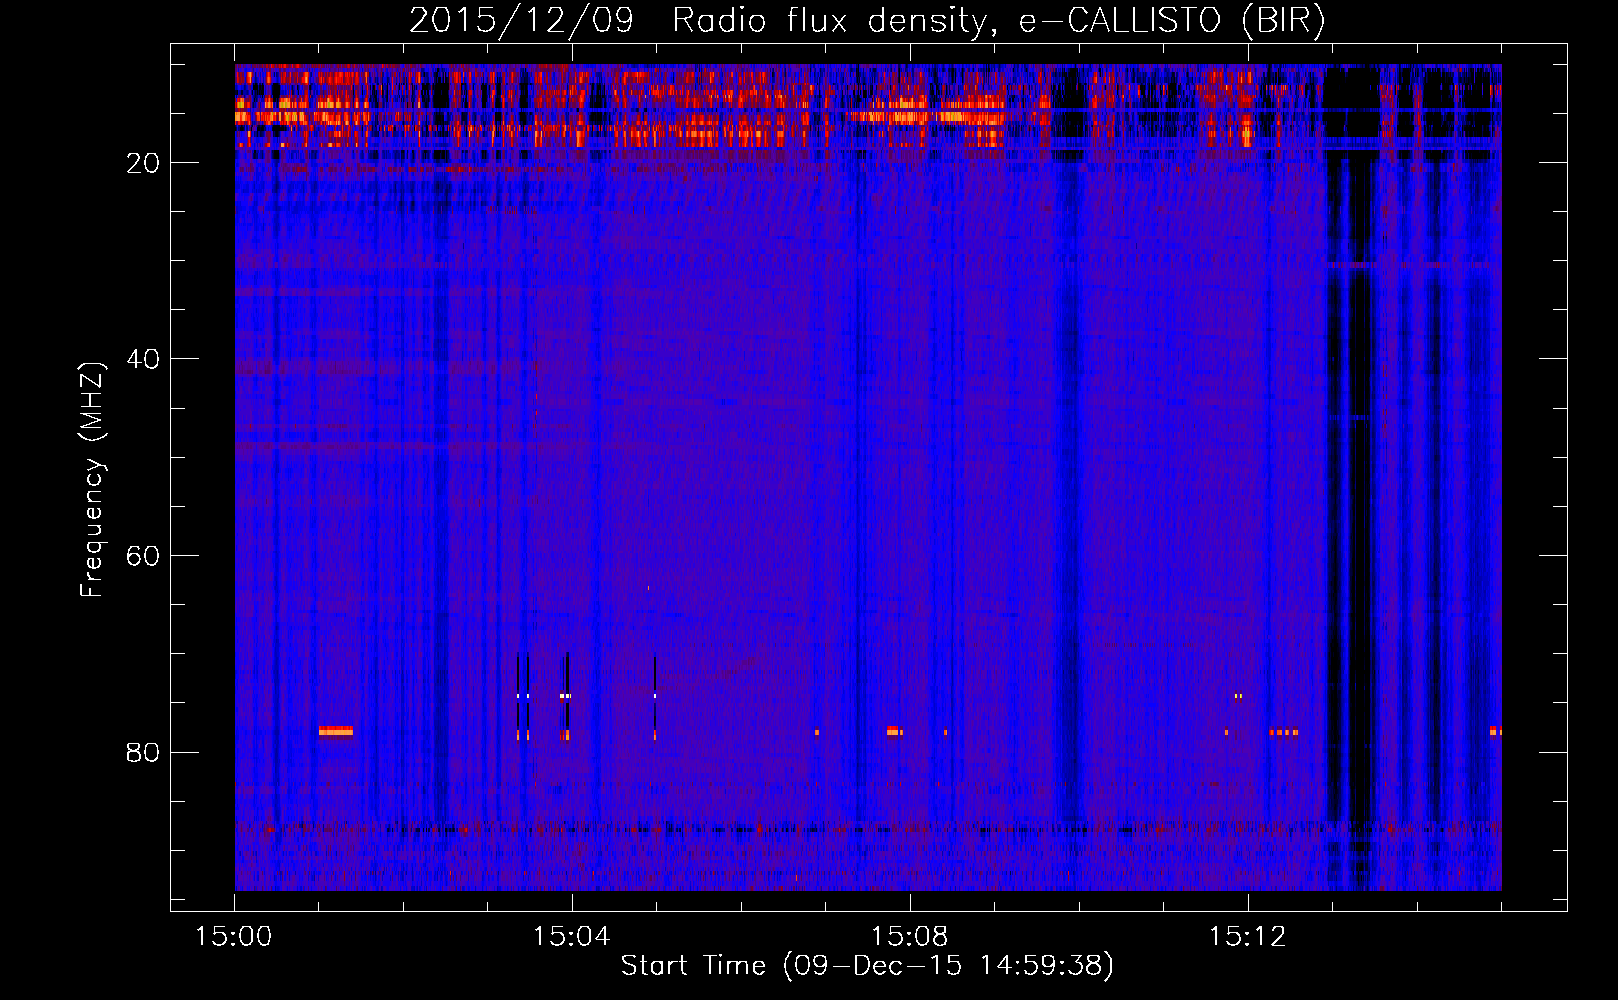1618x1000 pixels.
Task: Click the '20' frequency axis label
Action: [143, 163]
